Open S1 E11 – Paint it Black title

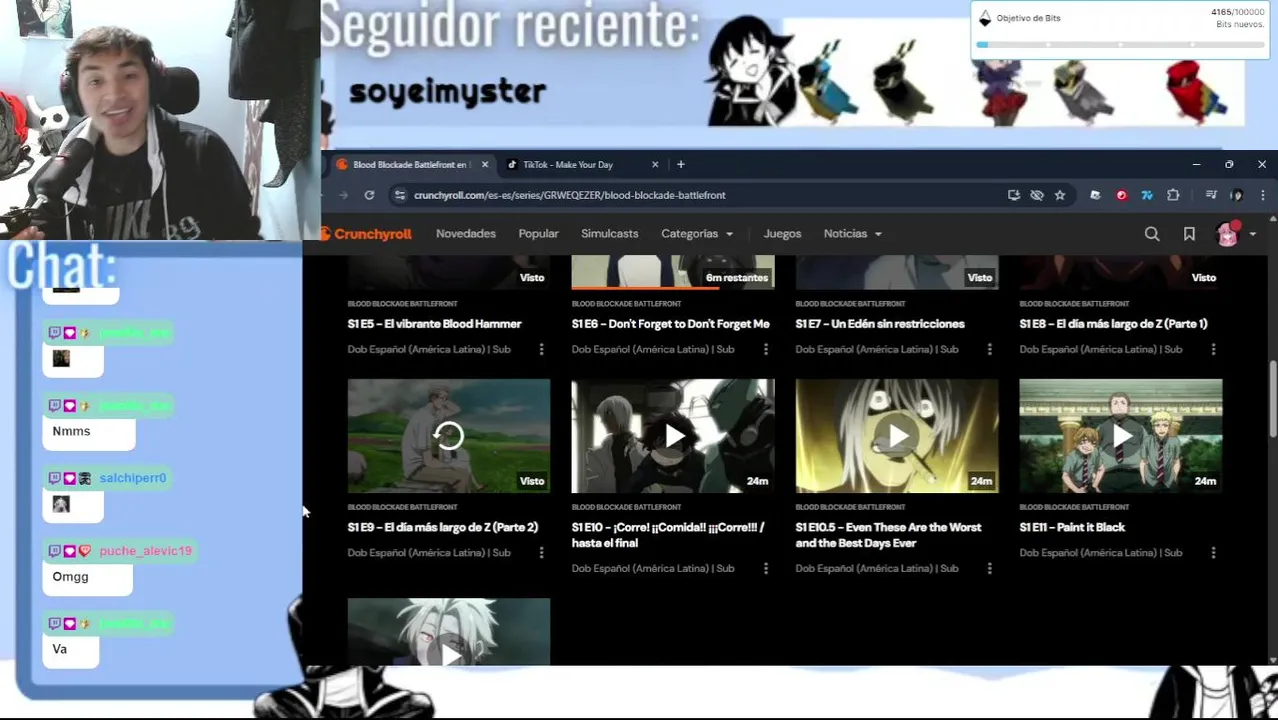pyautogui.click(x=1072, y=527)
